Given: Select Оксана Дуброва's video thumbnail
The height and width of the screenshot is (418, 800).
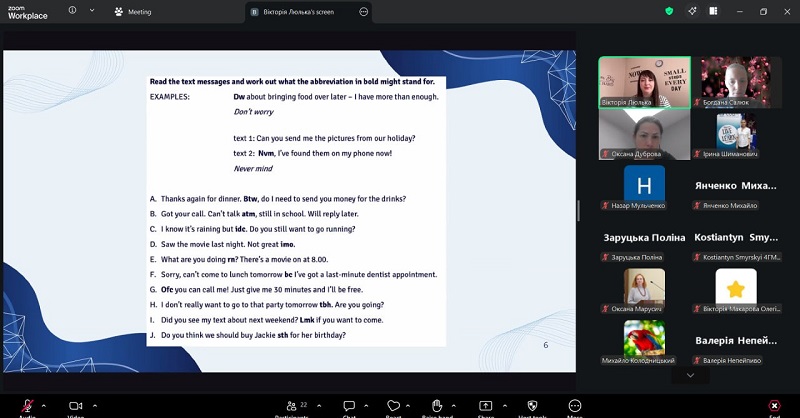Looking at the screenshot, I should [x=630, y=134].
